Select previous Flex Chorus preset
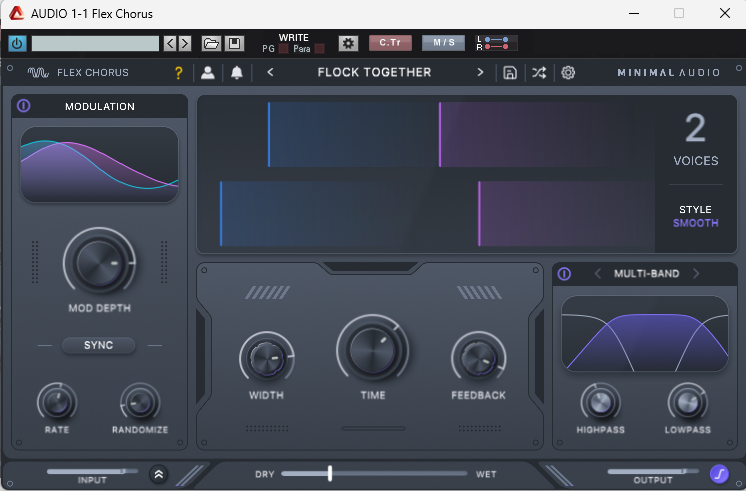 point(270,72)
